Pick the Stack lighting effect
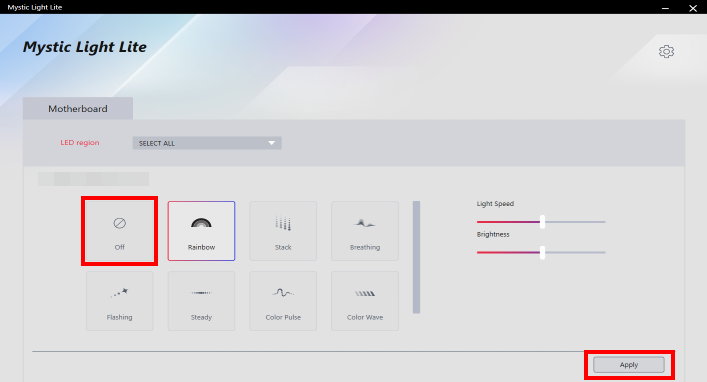 [283, 231]
